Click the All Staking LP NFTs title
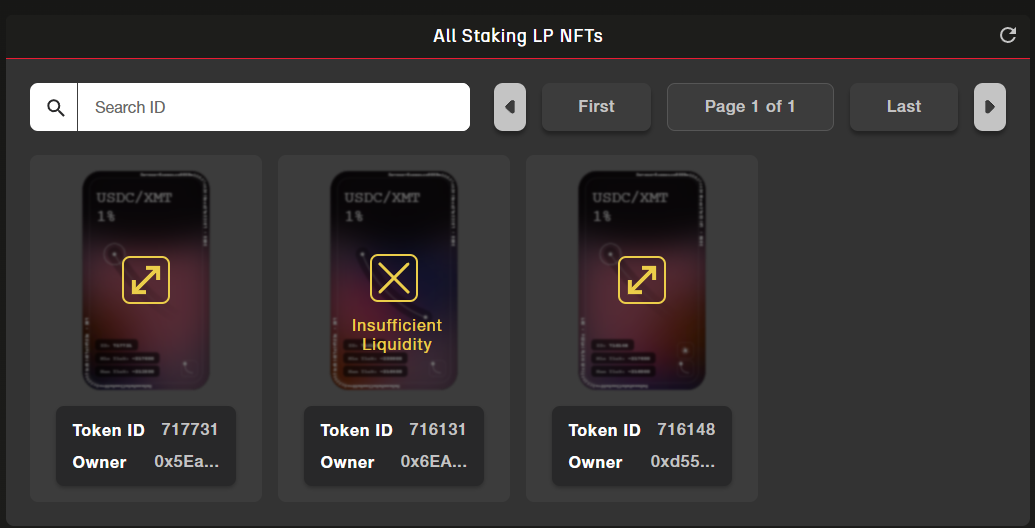Screen dimensions: 1035x528 click(518, 36)
